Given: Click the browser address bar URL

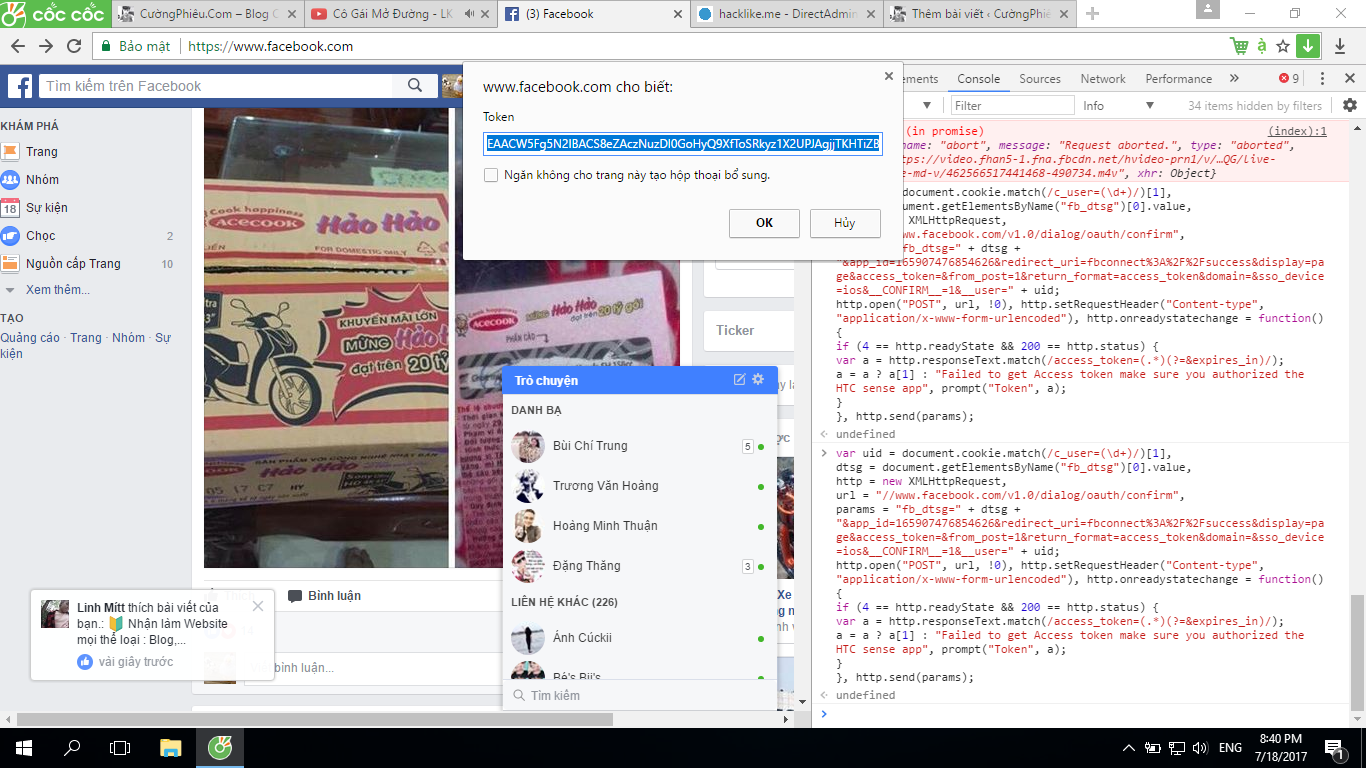Looking at the screenshot, I should click(270, 46).
